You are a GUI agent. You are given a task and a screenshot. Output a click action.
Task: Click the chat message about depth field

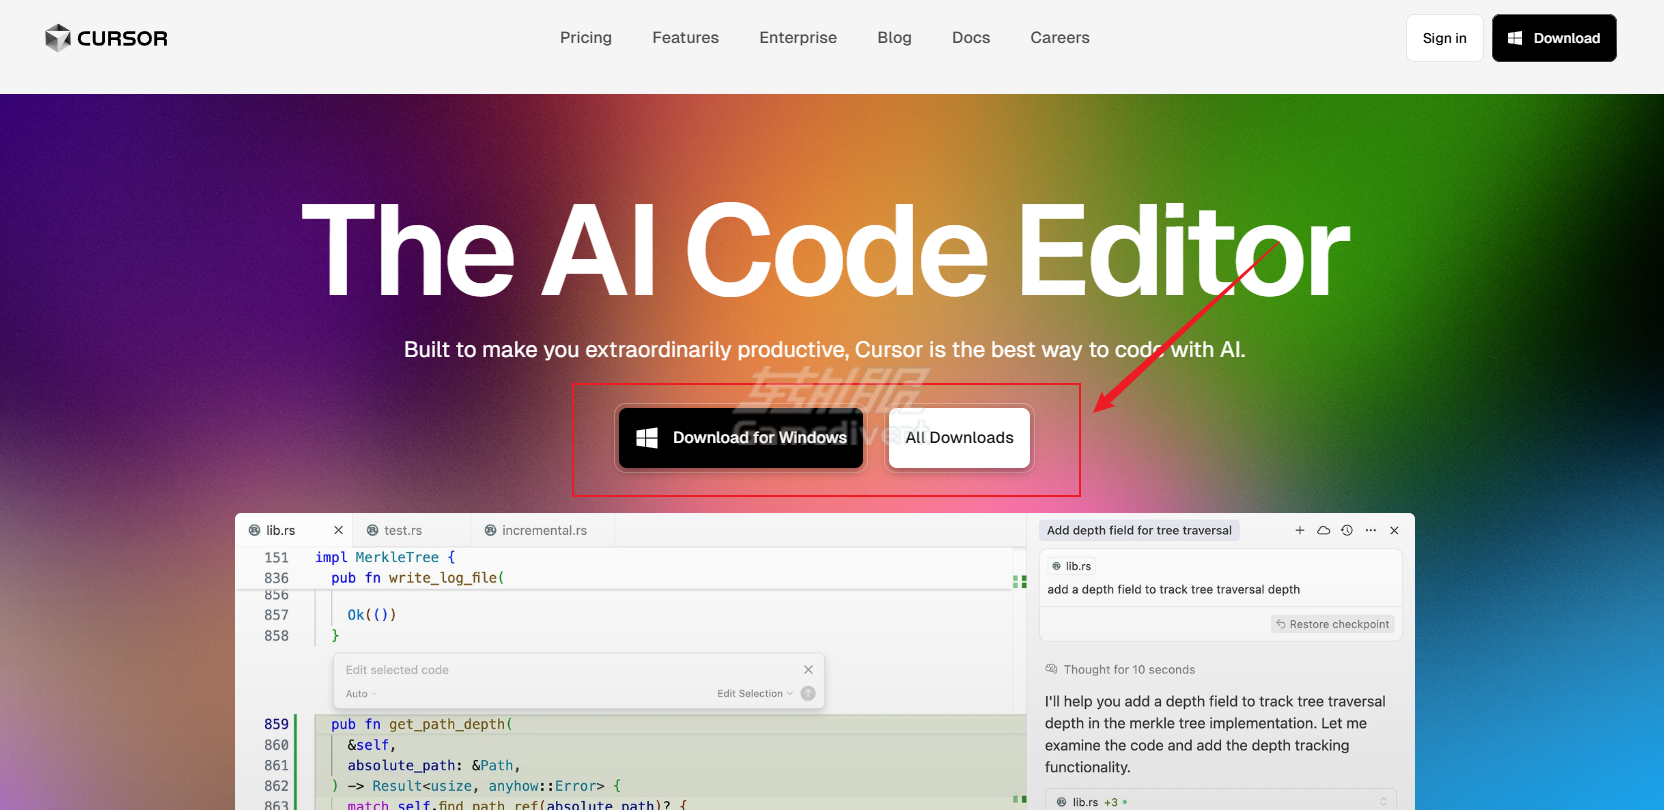pyautogui.click(x=1173, y=590)
